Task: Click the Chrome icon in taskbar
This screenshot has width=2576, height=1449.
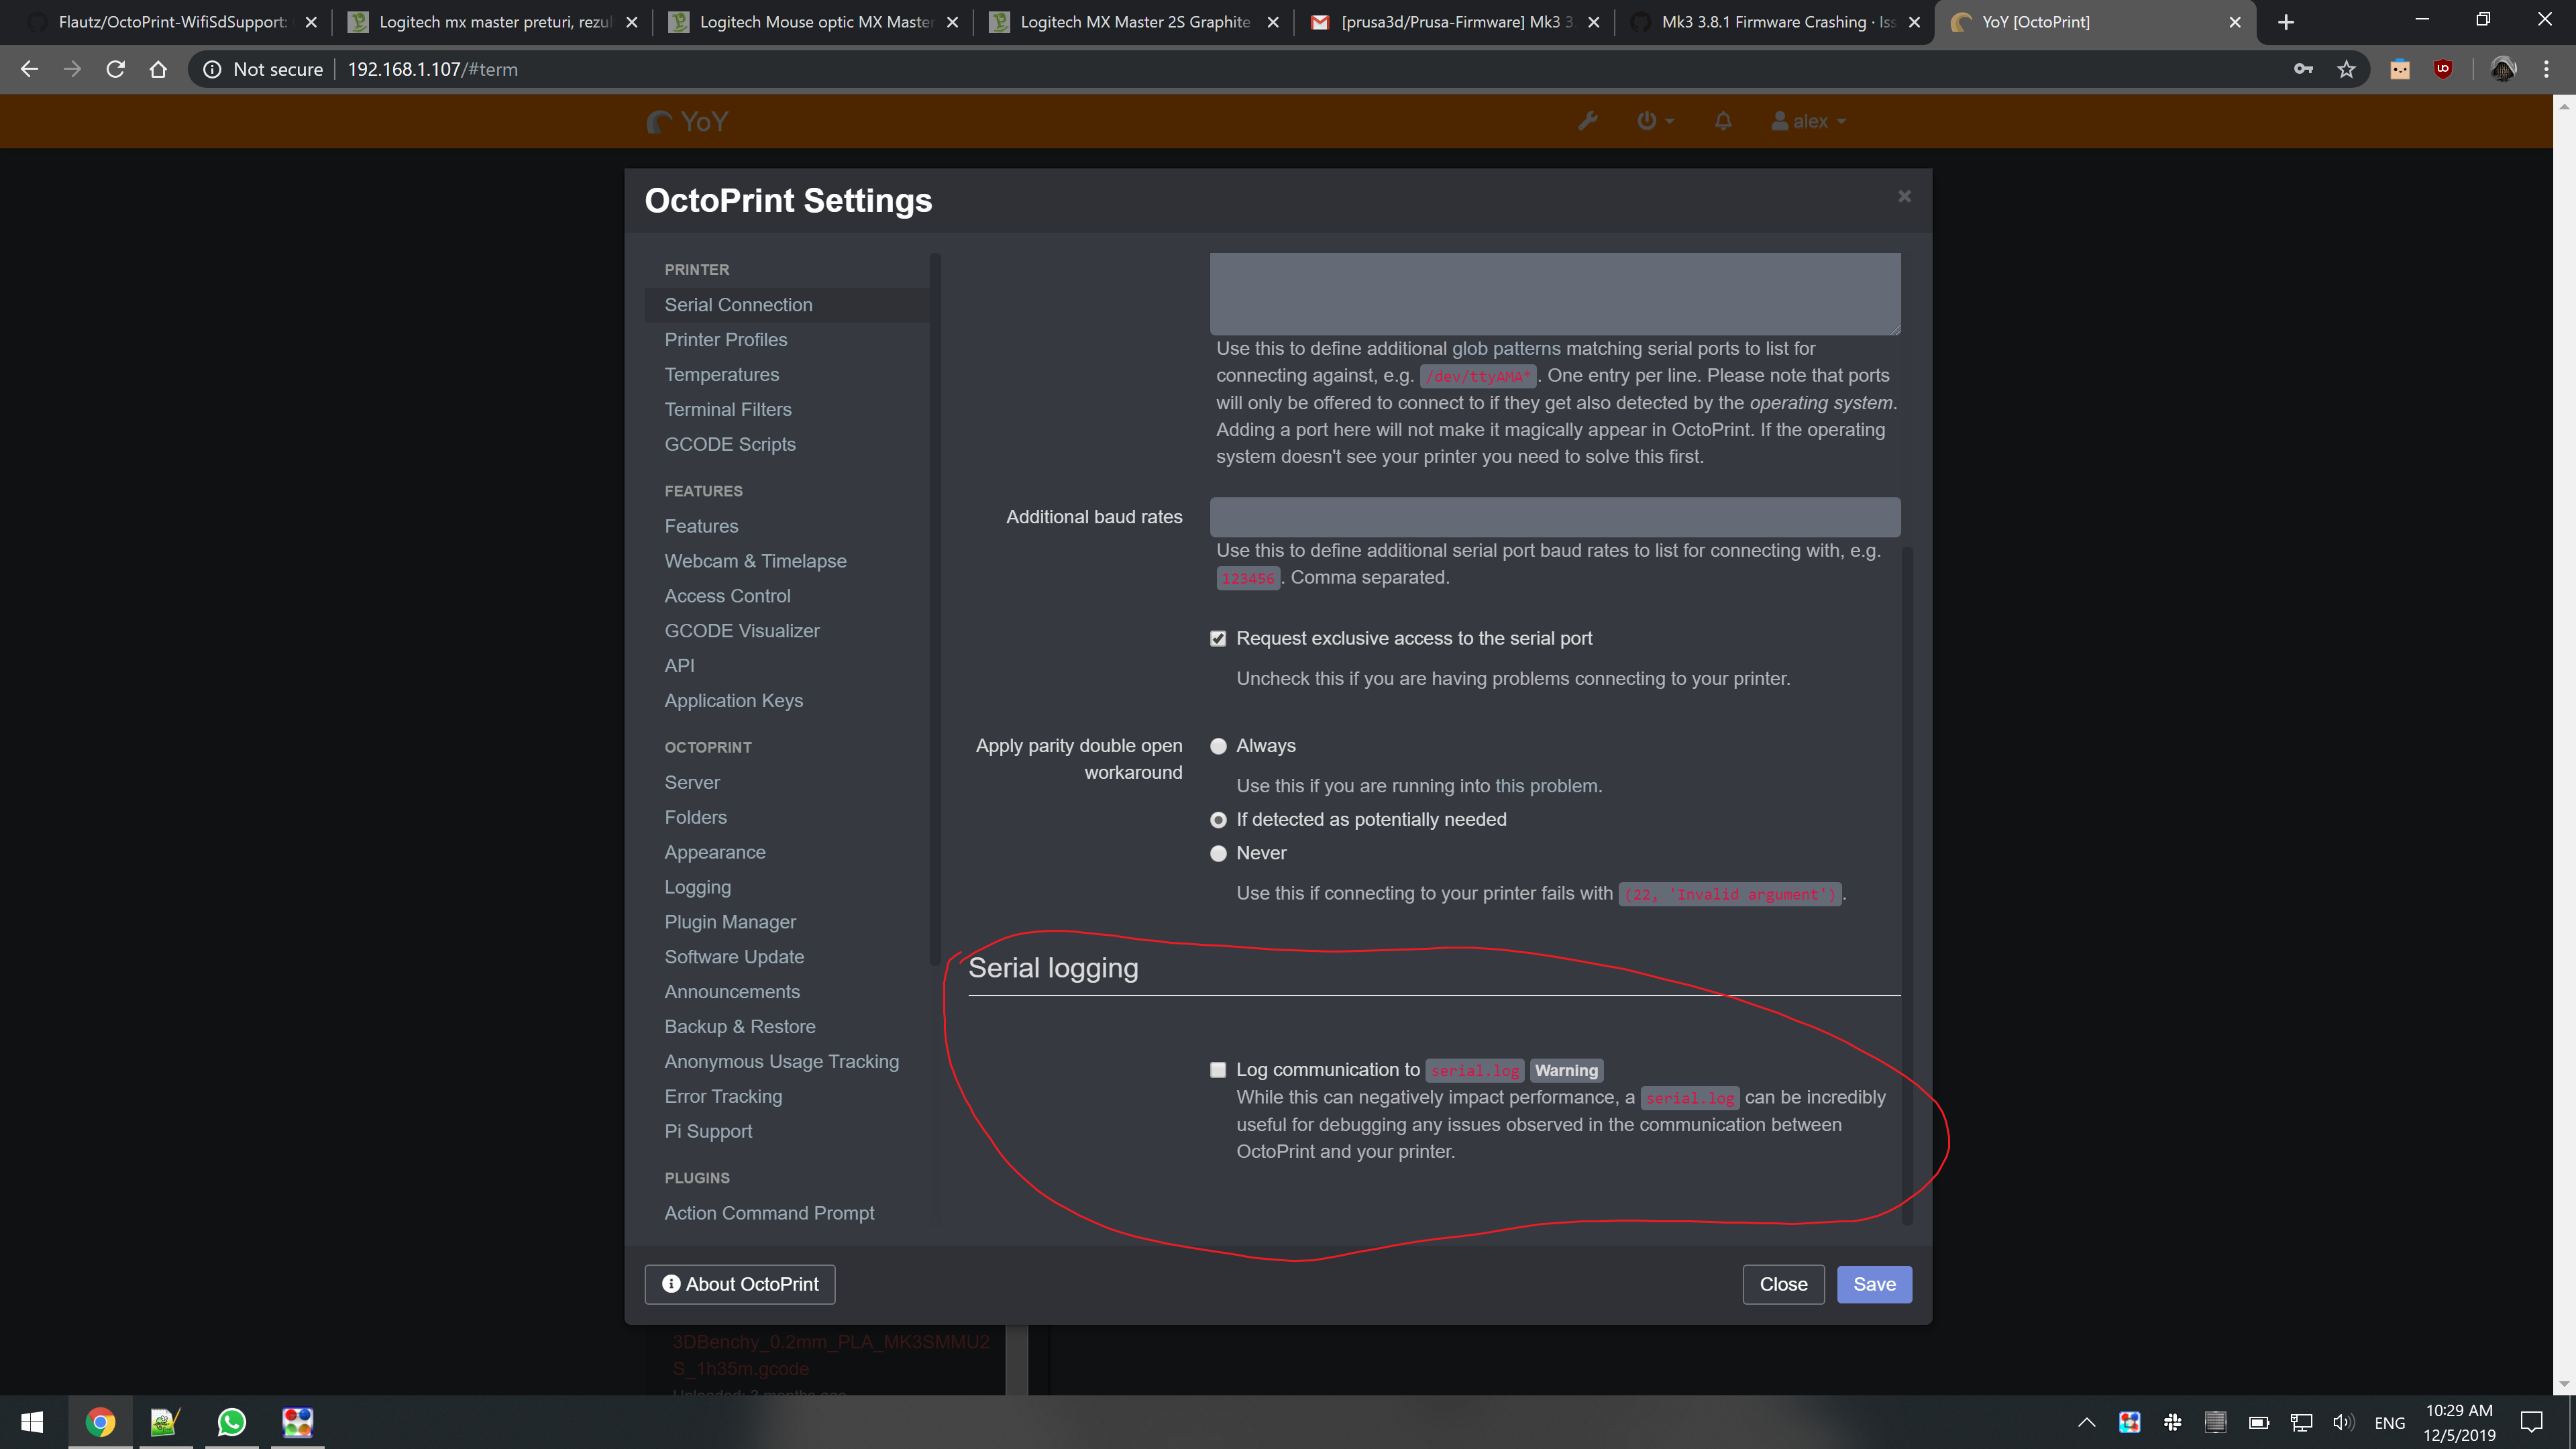Action: [x=100, y=1422]
